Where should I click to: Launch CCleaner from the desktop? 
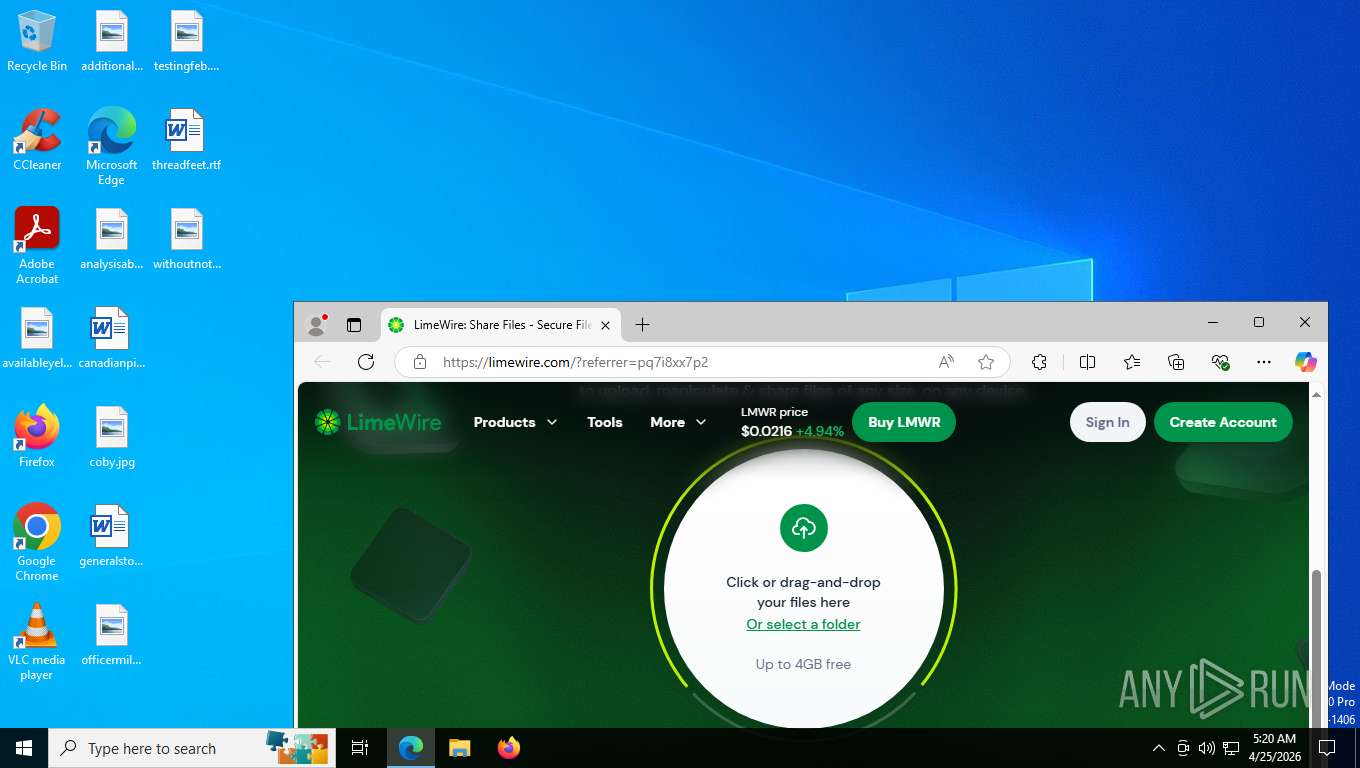37,140
